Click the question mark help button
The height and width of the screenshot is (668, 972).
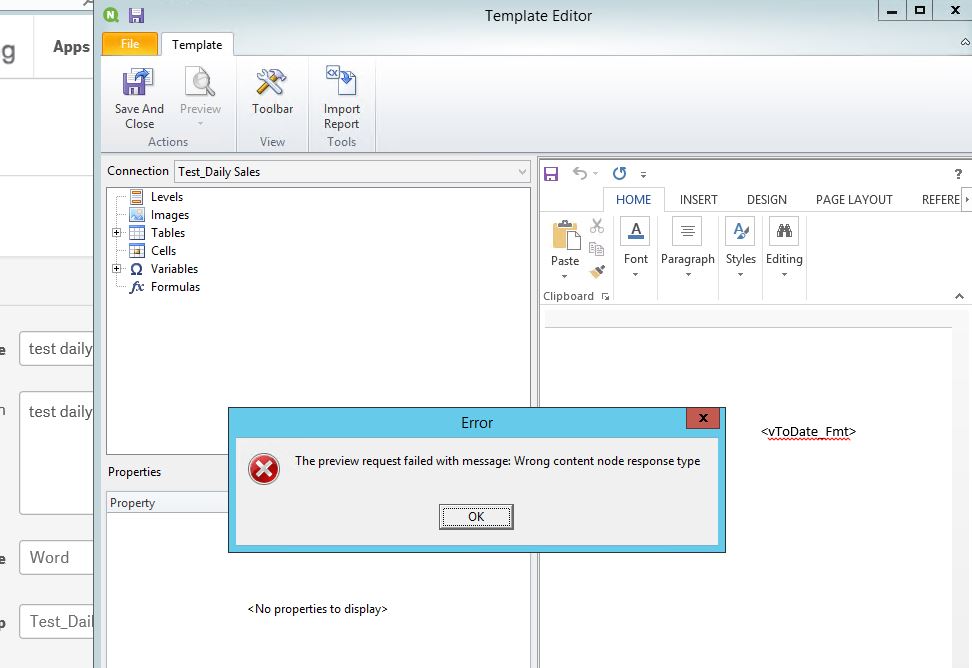(957, 173)
